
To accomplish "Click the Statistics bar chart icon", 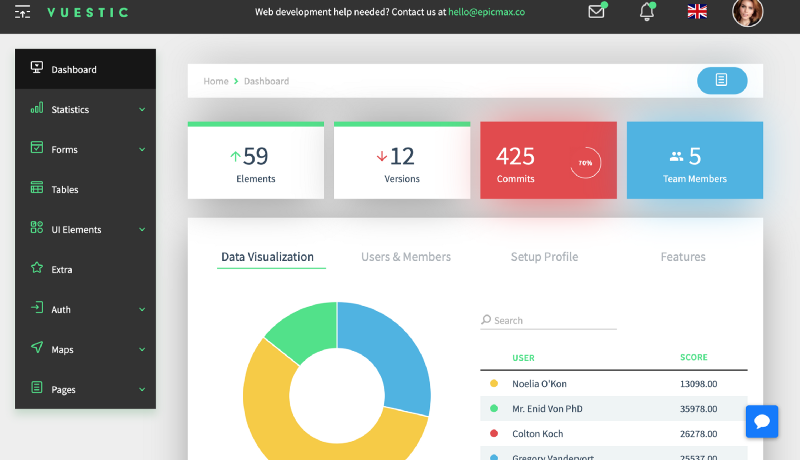I will [37, 108].
